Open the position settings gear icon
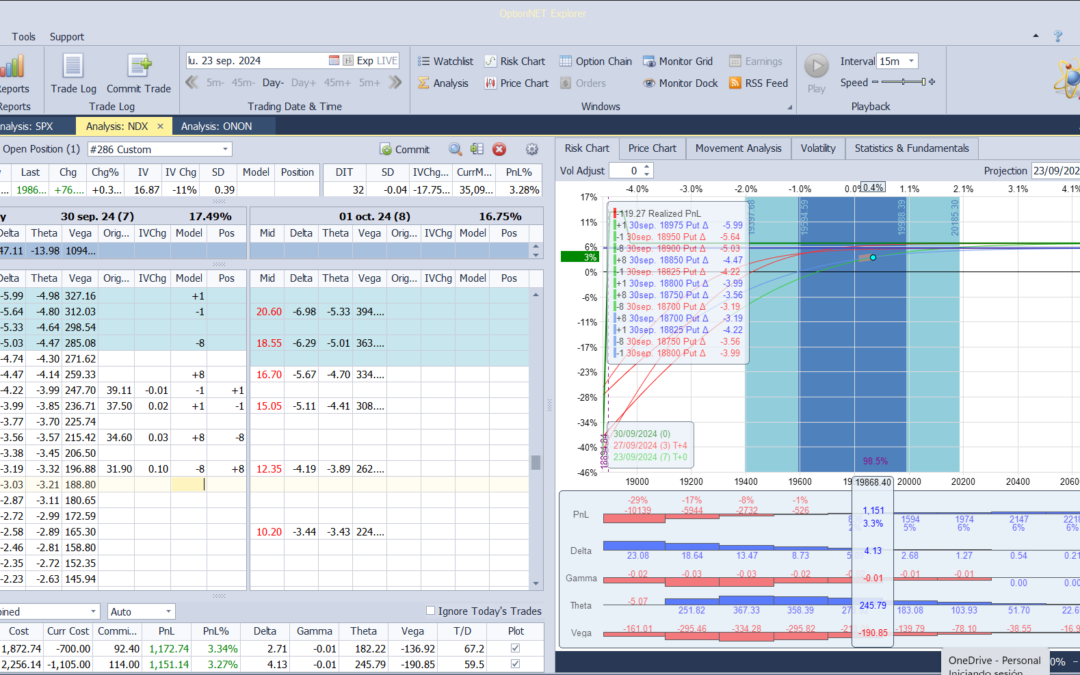The width and height of the screenshot is (1080, 675). click(x=532, y=149)
